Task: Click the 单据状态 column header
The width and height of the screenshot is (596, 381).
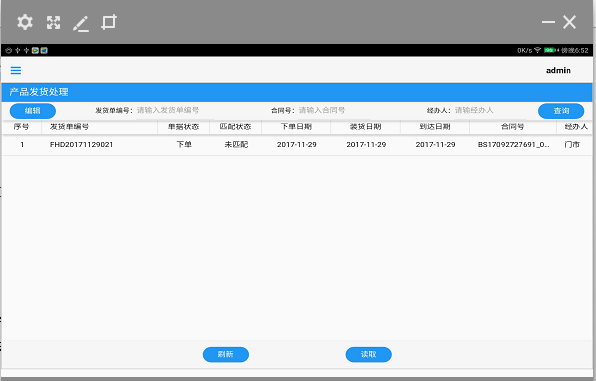Action: [x=184, y=127]
